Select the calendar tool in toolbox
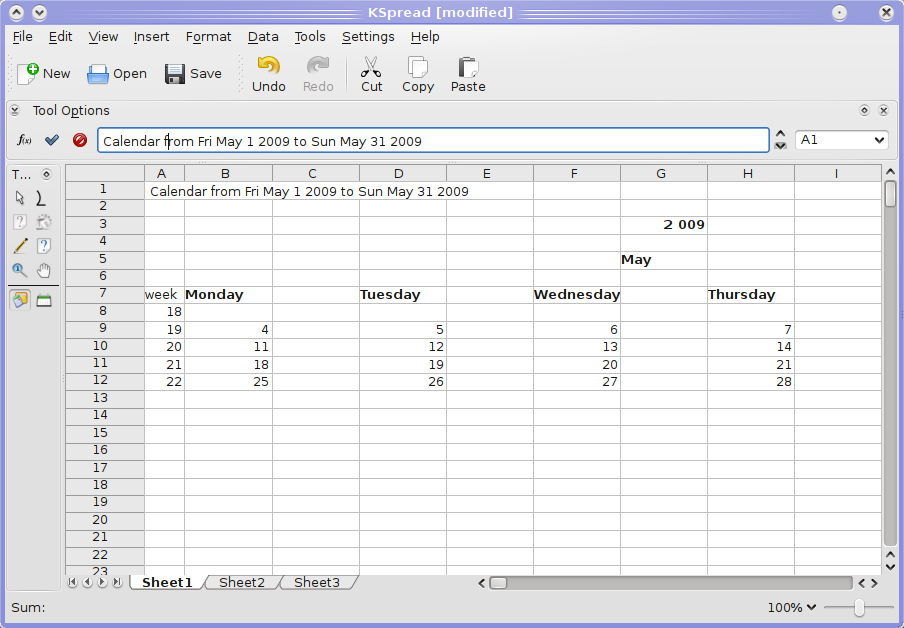Viewport: 904px width, 628px height. click(x=44, y=300)
